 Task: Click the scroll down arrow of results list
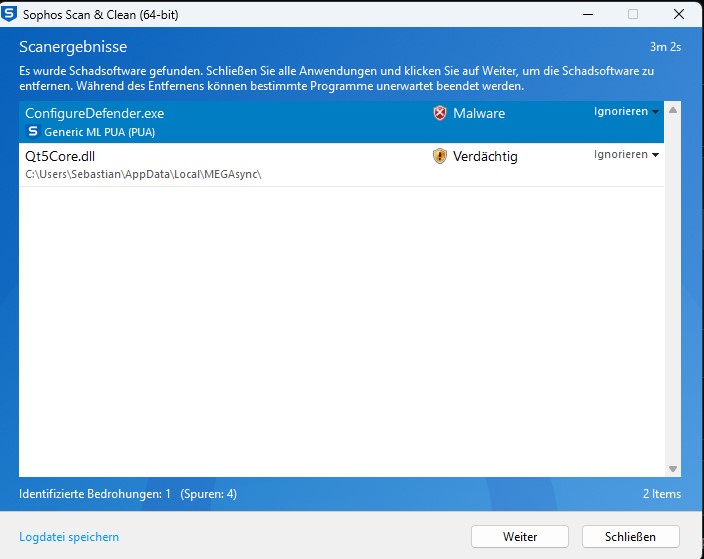pyautogui.click(x=673, y=469)
